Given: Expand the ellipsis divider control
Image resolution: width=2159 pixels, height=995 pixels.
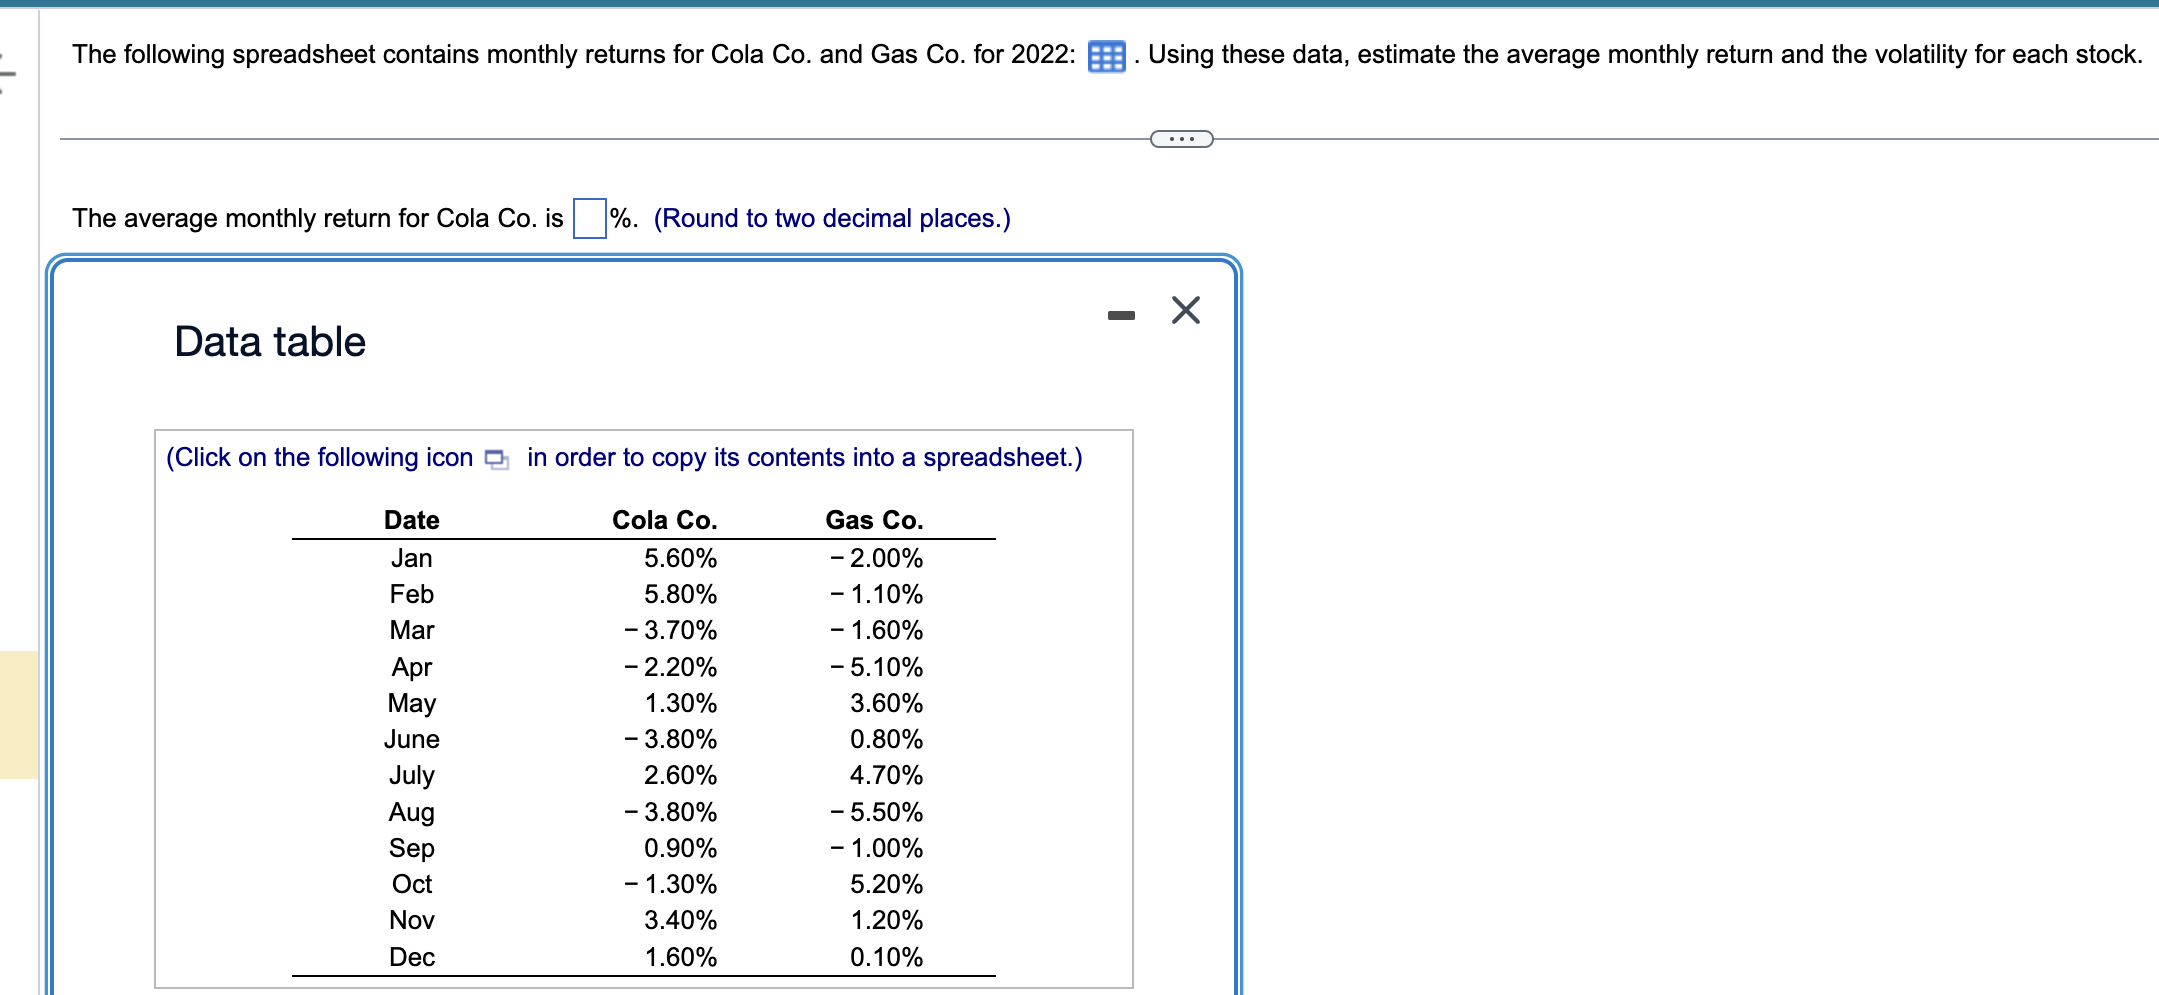Looking at the screenshot, I should [1180, 138].
